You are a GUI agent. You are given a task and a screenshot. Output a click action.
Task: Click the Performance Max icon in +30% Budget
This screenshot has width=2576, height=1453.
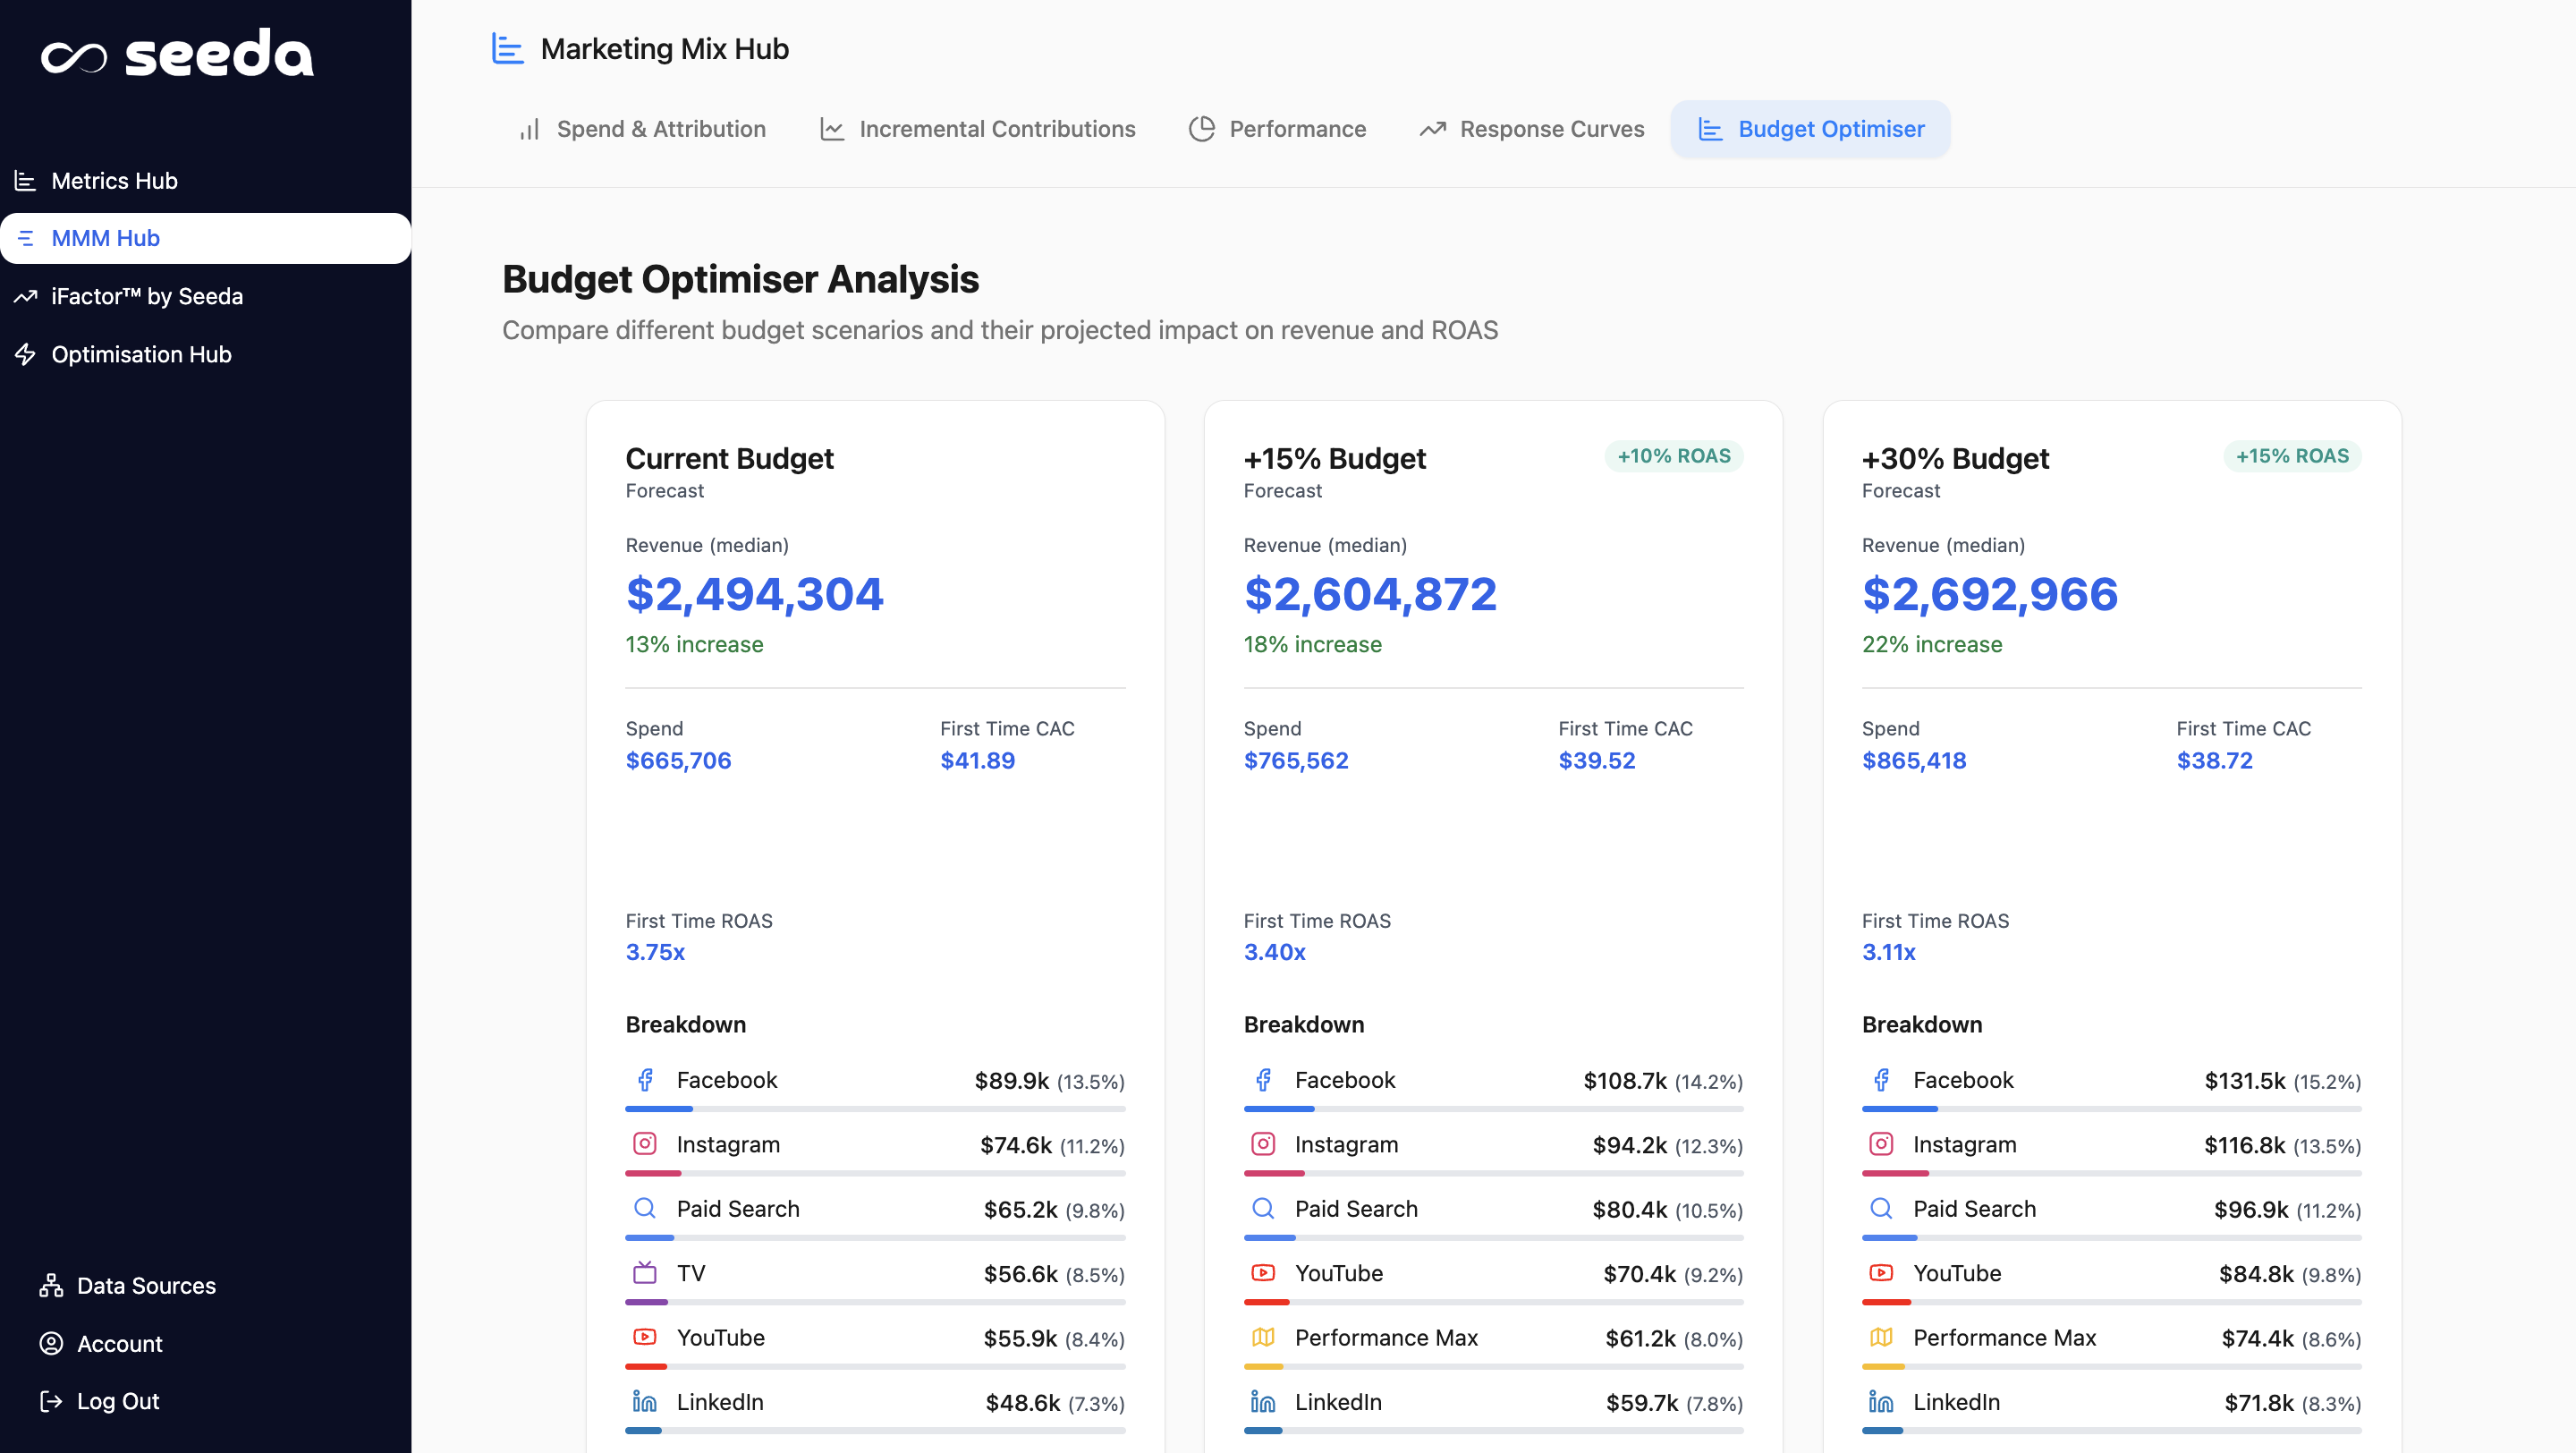(1881, 1337)
